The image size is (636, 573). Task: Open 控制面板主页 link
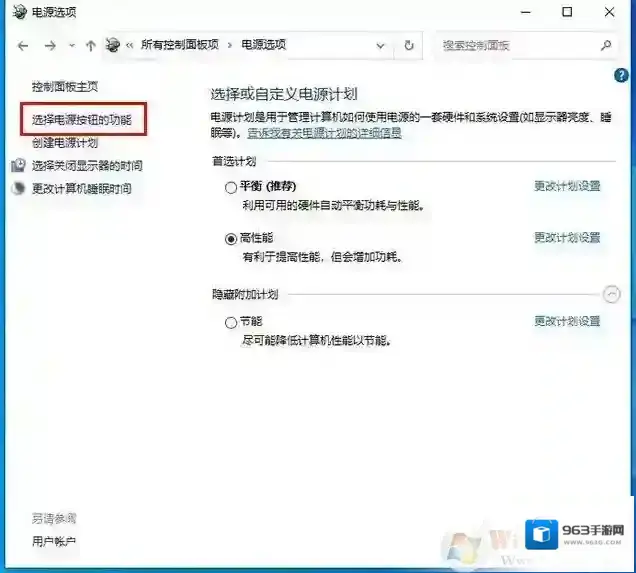(65, 86)
